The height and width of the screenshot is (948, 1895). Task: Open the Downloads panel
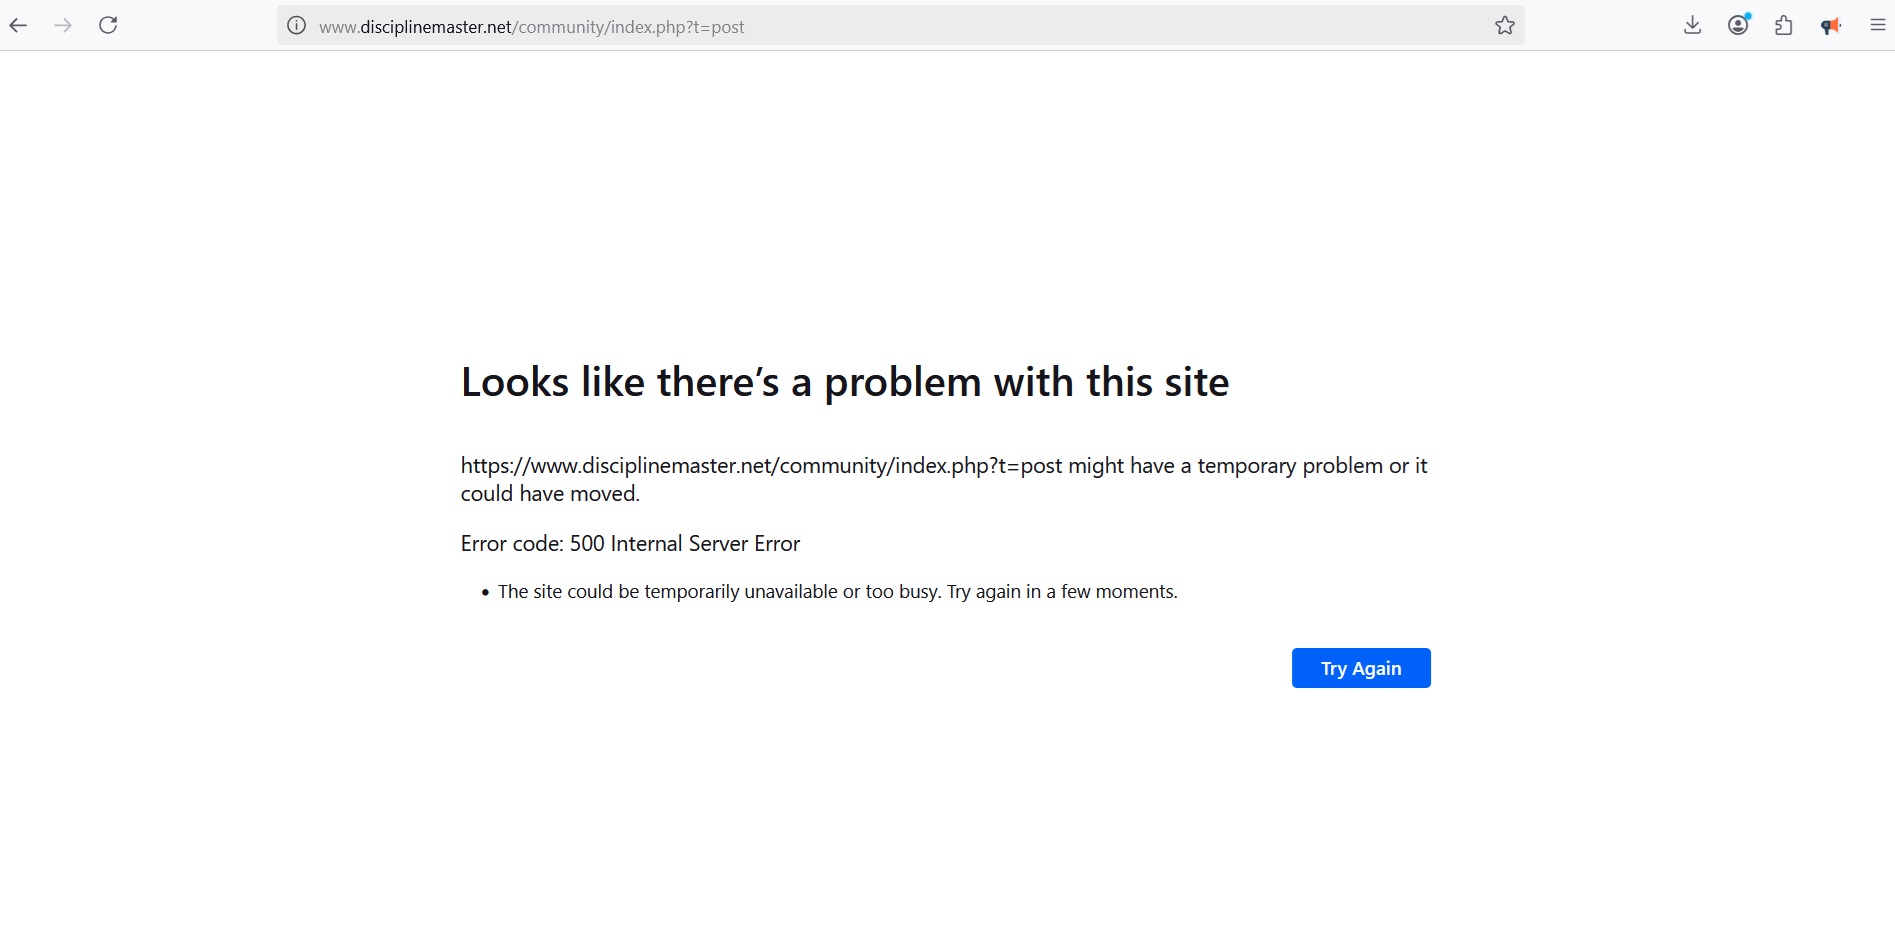click(1692, 26)
